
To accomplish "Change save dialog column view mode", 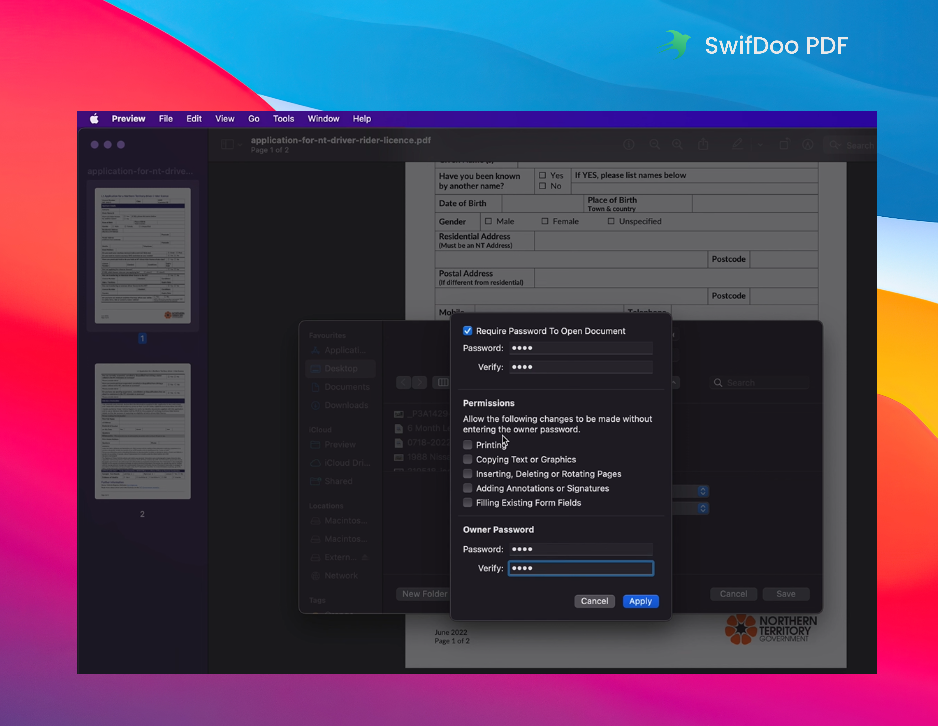I will (x=443, y=382).
